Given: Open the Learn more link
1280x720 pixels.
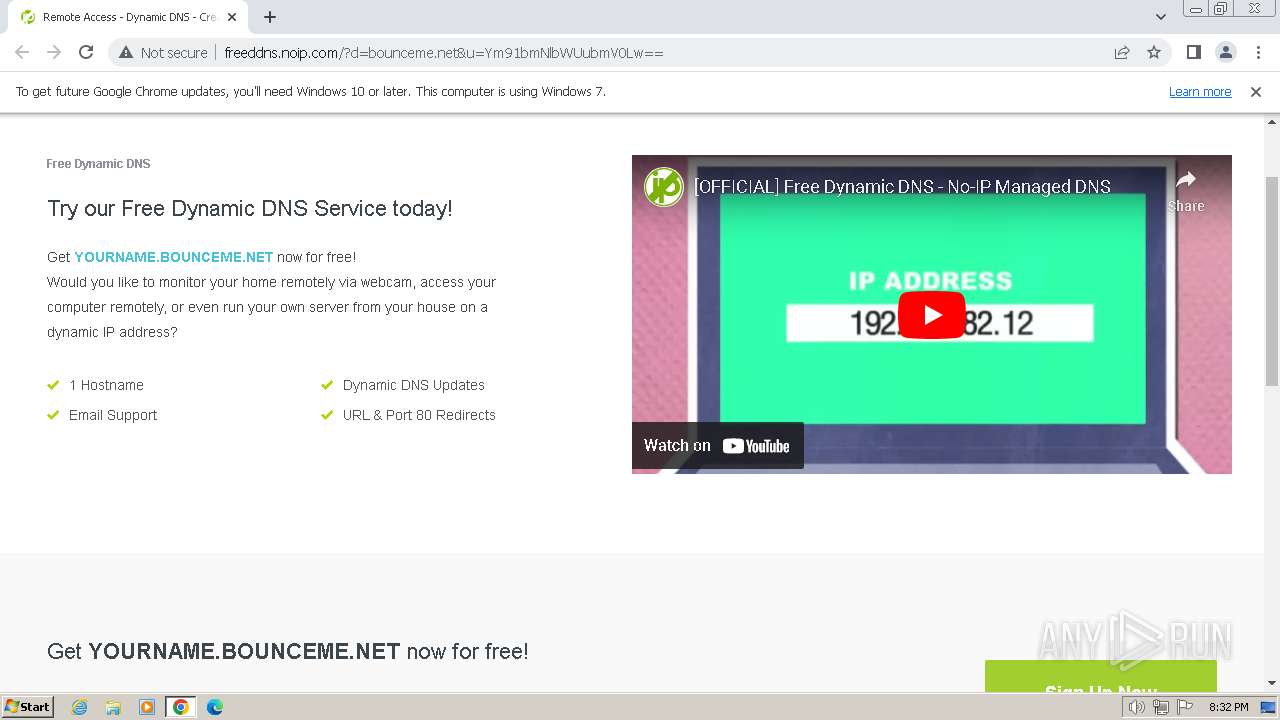Looking at the screenshot, I should click(x=1200, y=91).
